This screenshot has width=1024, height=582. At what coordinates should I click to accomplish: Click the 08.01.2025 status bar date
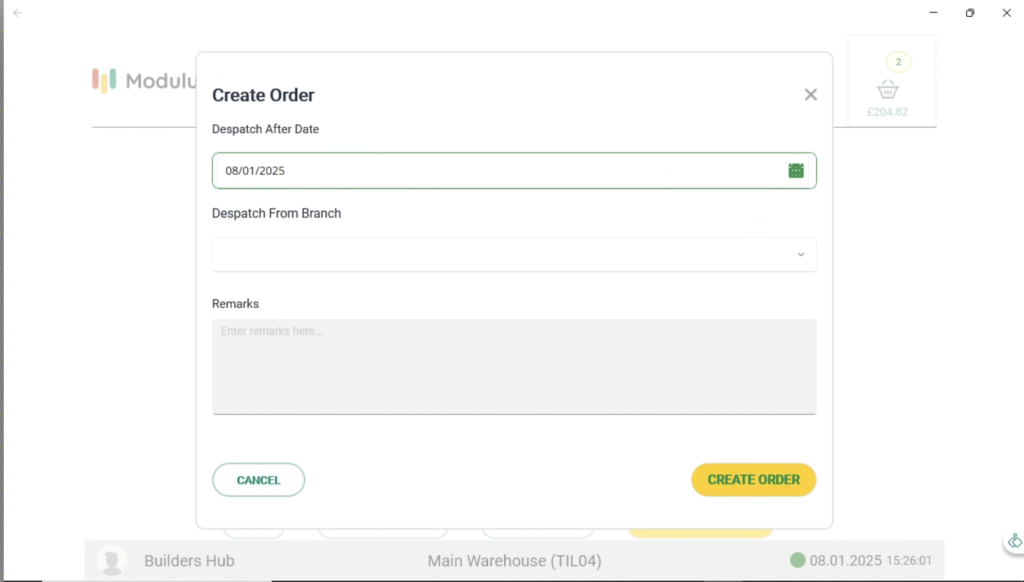(x=845, y=561)
